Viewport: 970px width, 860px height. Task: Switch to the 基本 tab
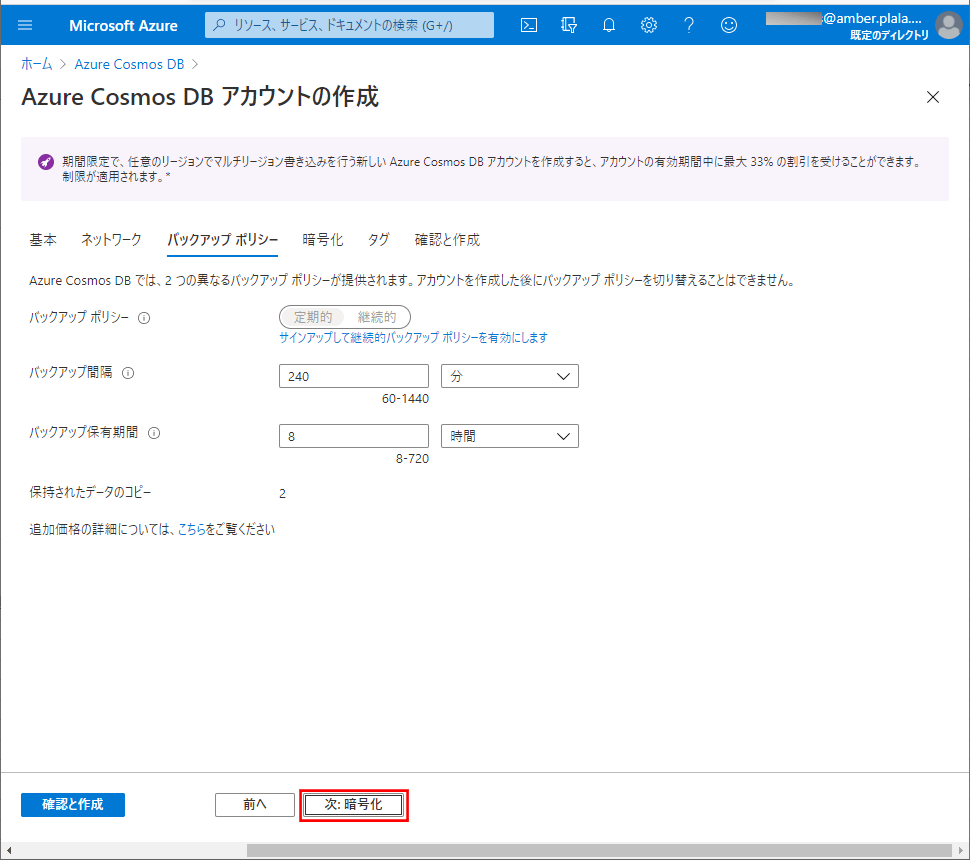click(43, 240)
